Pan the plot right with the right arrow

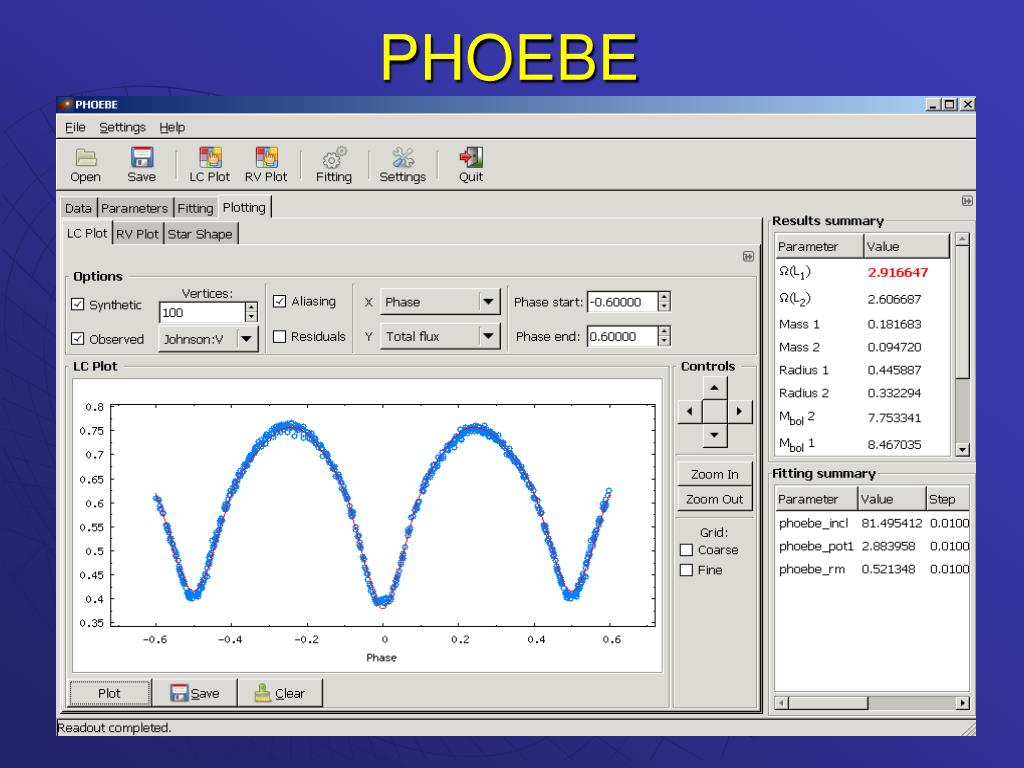[739, 411]
